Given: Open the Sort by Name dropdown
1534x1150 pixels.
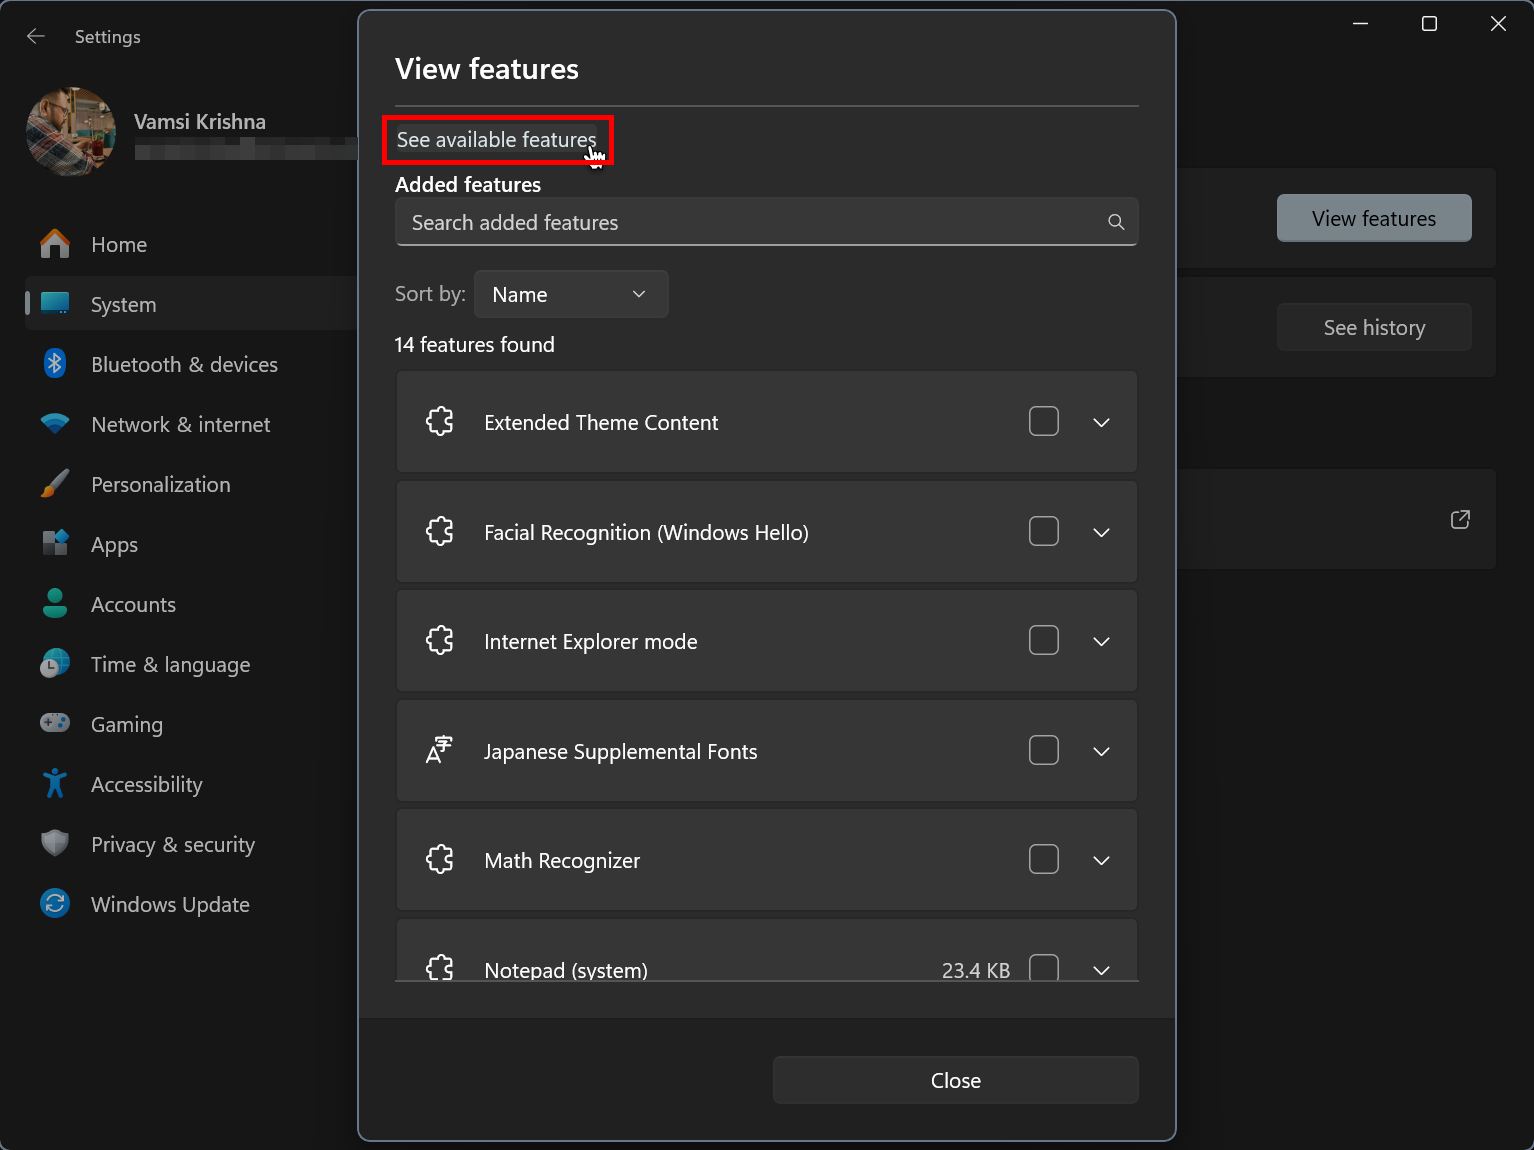Looking at the screenshot, I should [x=571, y=294].
